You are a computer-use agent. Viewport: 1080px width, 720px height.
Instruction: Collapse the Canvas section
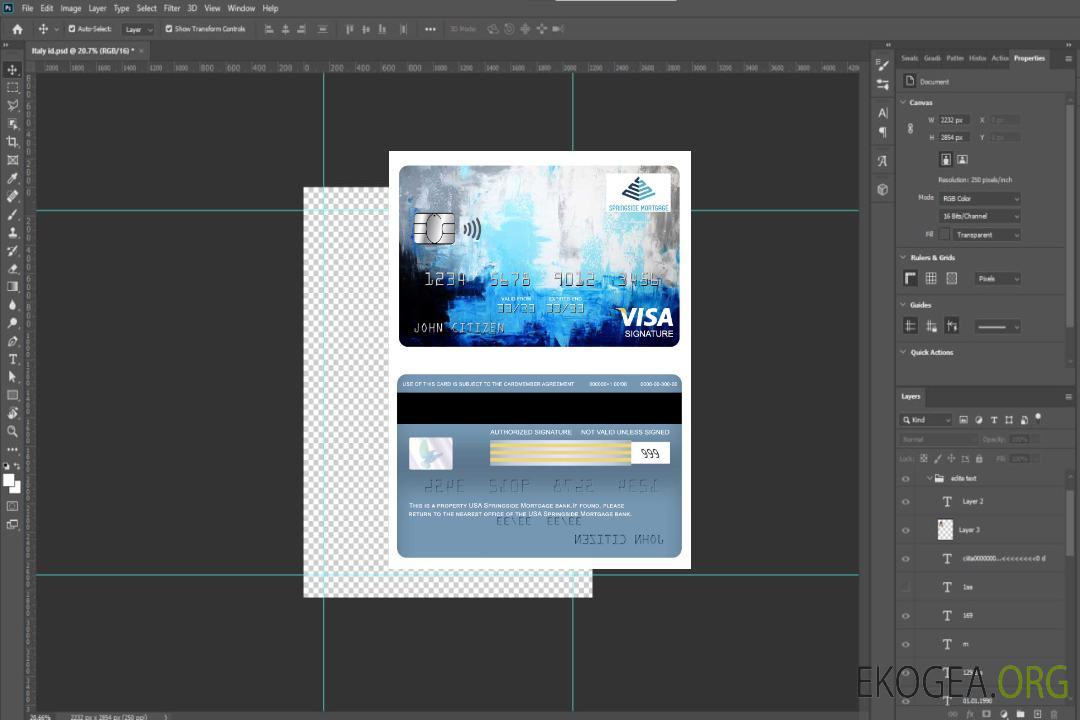point(904,102)
